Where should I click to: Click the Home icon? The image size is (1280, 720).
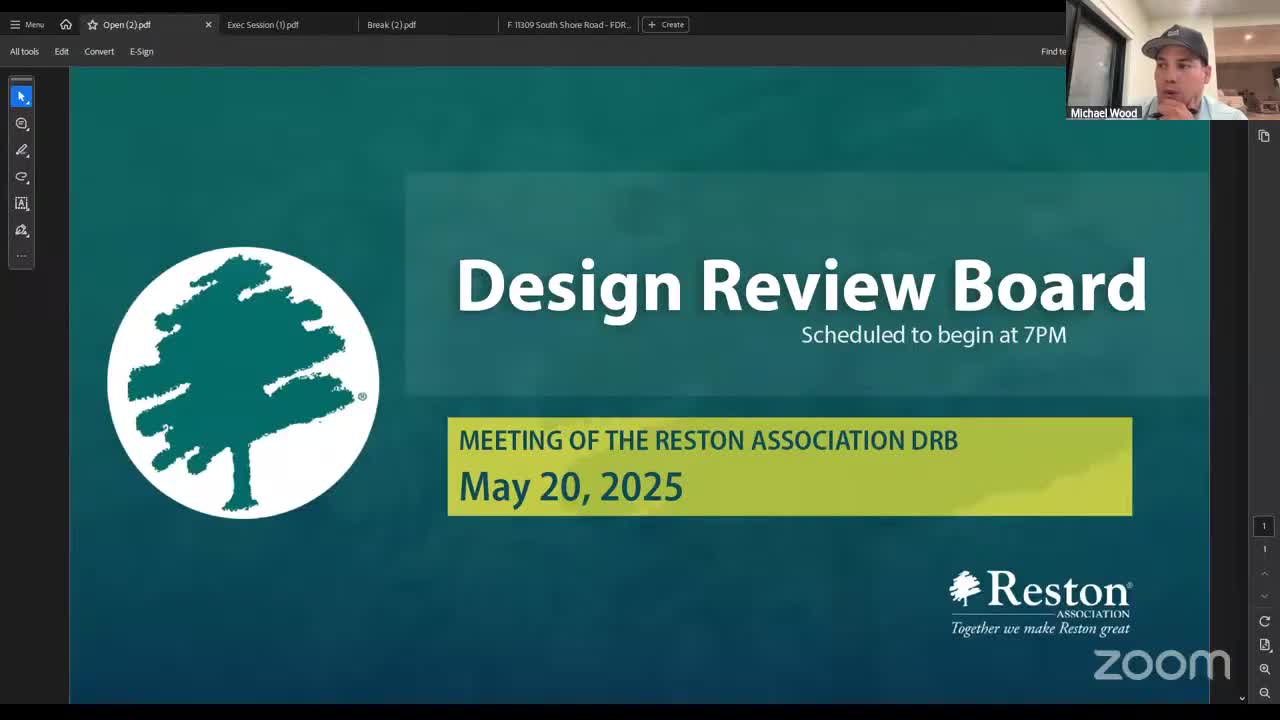(x=66, y=24)
